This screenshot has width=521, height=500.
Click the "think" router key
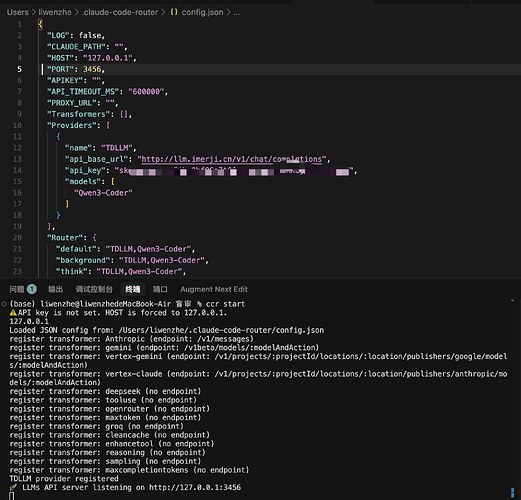pos(74,271)
